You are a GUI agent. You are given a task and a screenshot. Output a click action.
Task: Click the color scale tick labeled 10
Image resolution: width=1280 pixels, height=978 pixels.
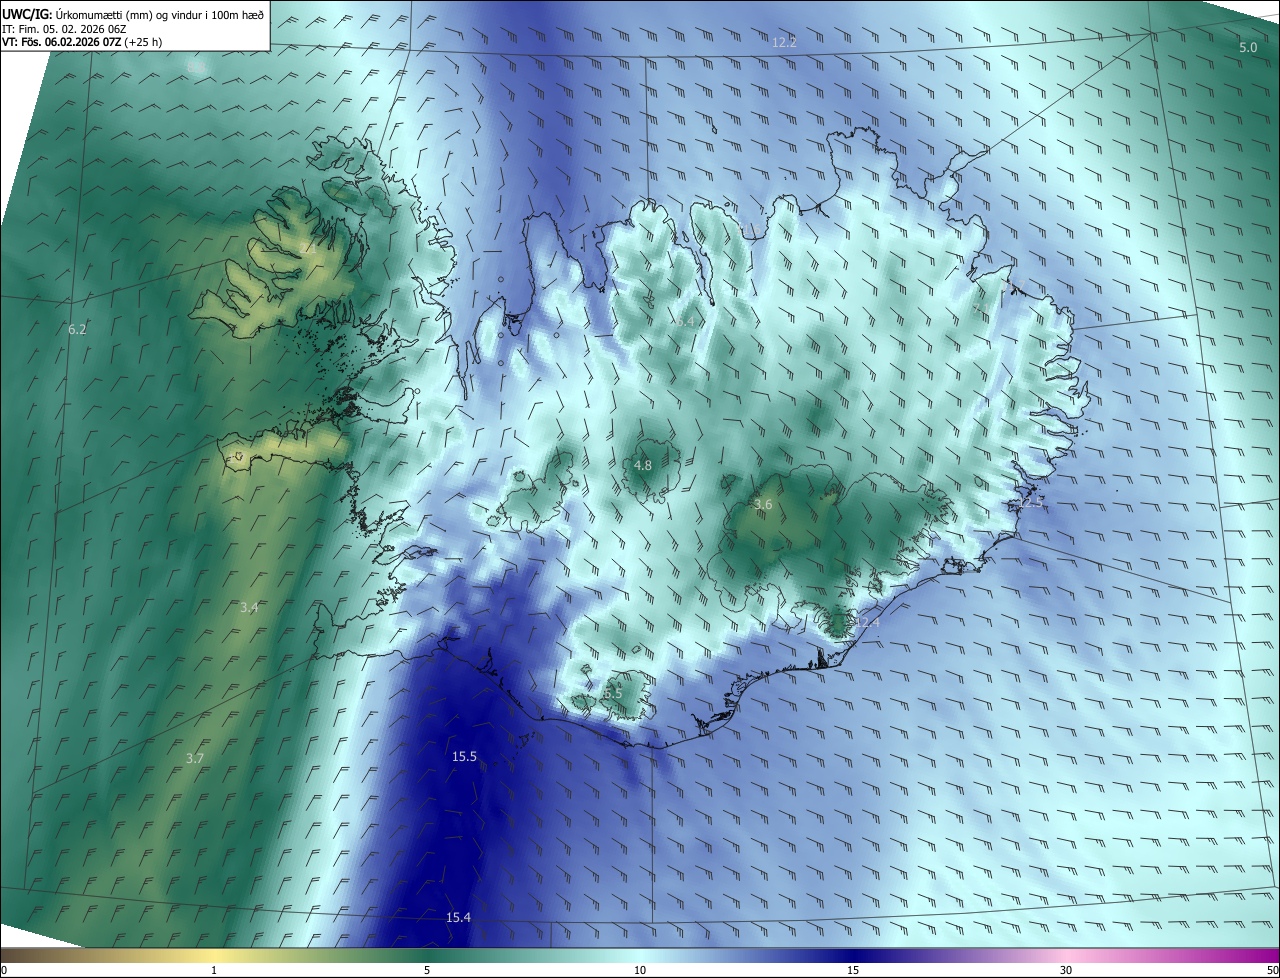[x=640, y=971]
